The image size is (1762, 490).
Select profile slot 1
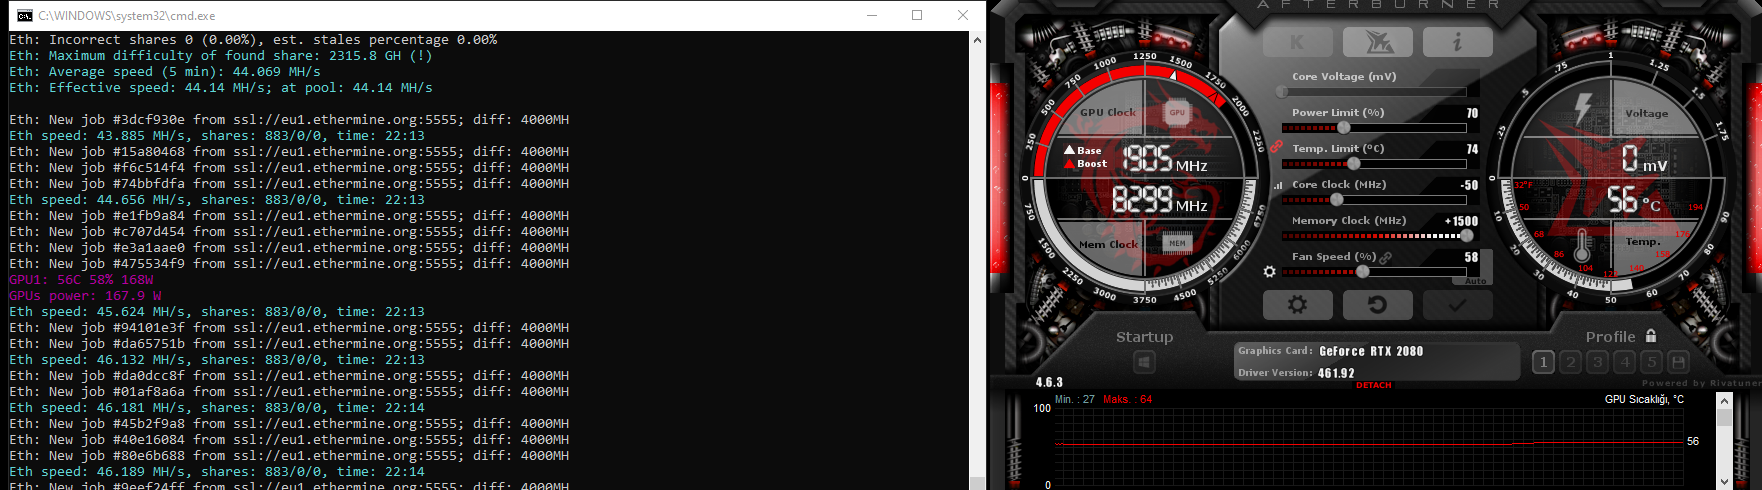pos(1543,362)
